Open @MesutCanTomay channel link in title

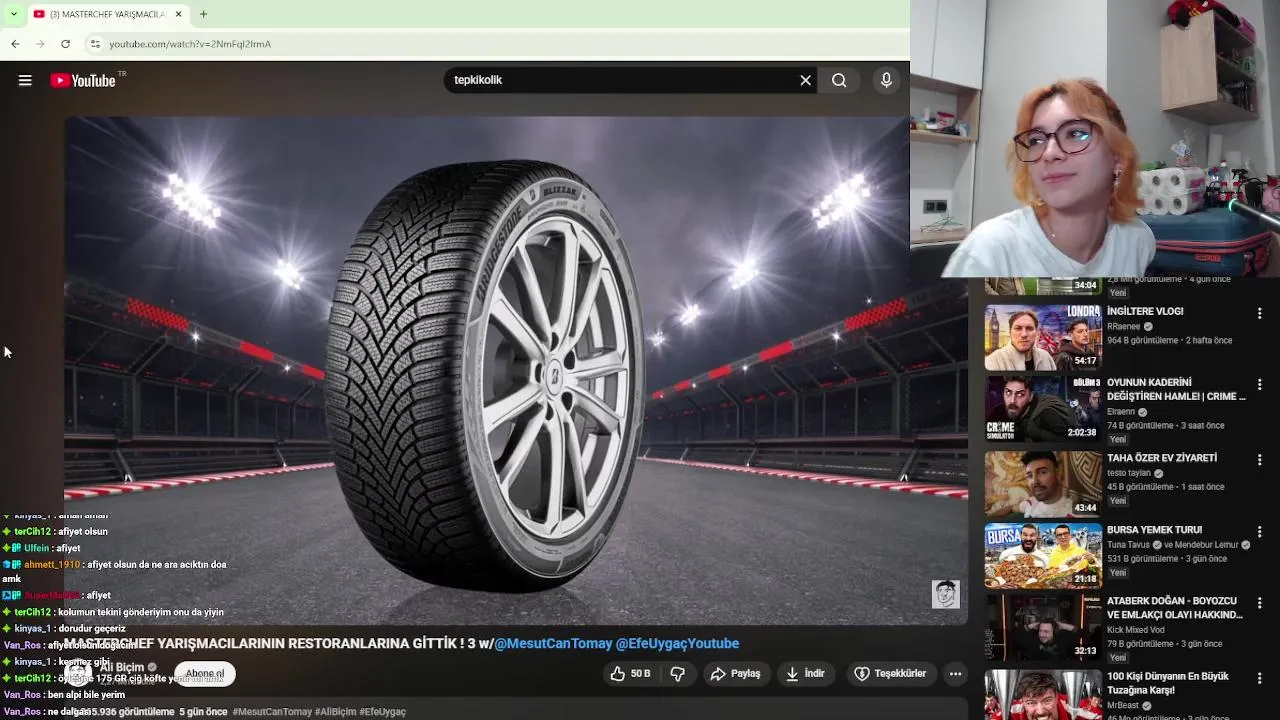553,644
